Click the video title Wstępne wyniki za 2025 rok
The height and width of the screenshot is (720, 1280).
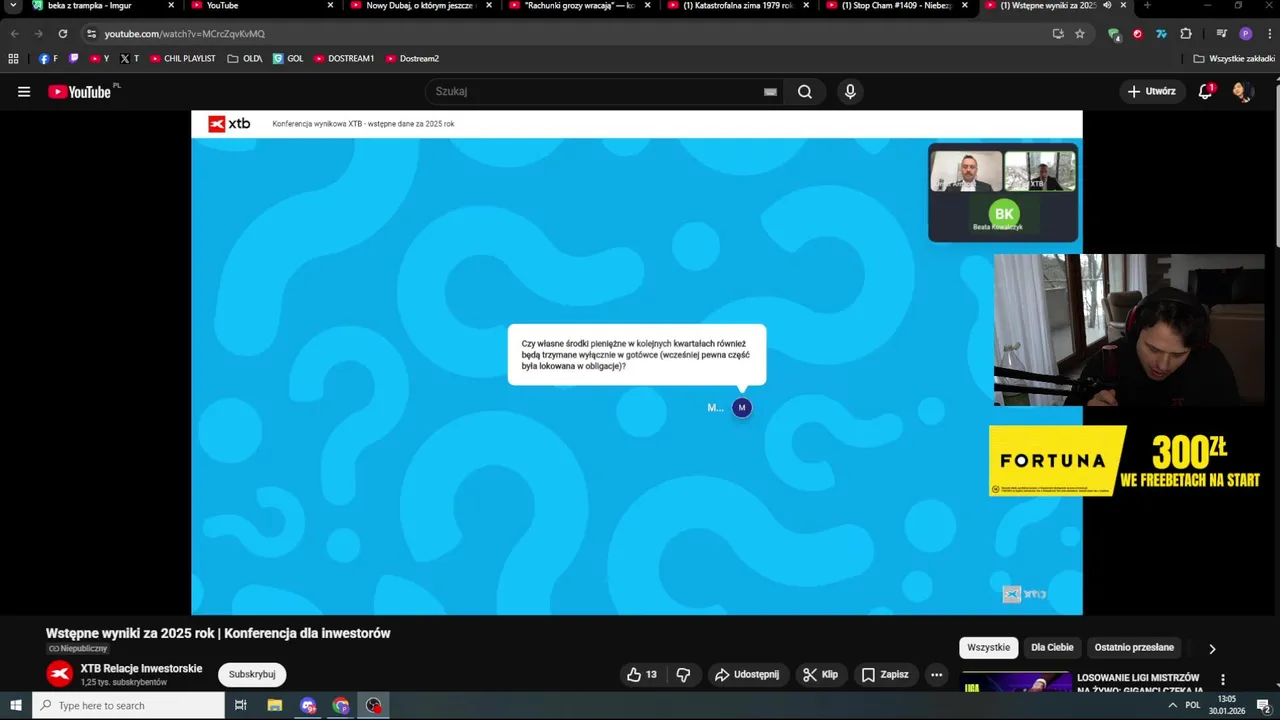tap(218, 633)
